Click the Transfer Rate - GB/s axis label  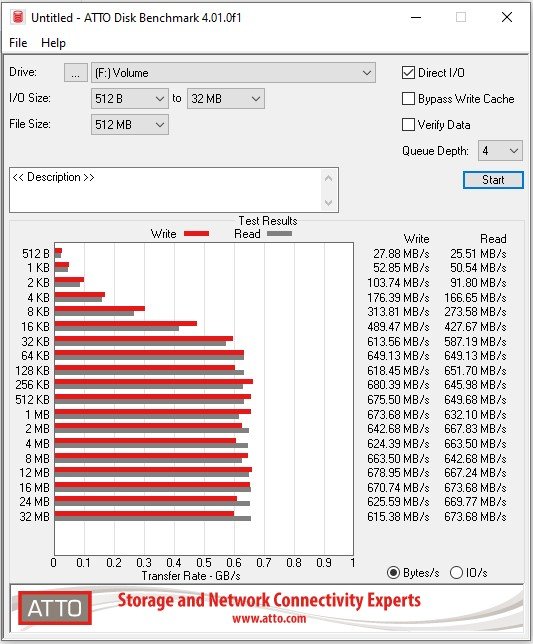click(191, 576)
